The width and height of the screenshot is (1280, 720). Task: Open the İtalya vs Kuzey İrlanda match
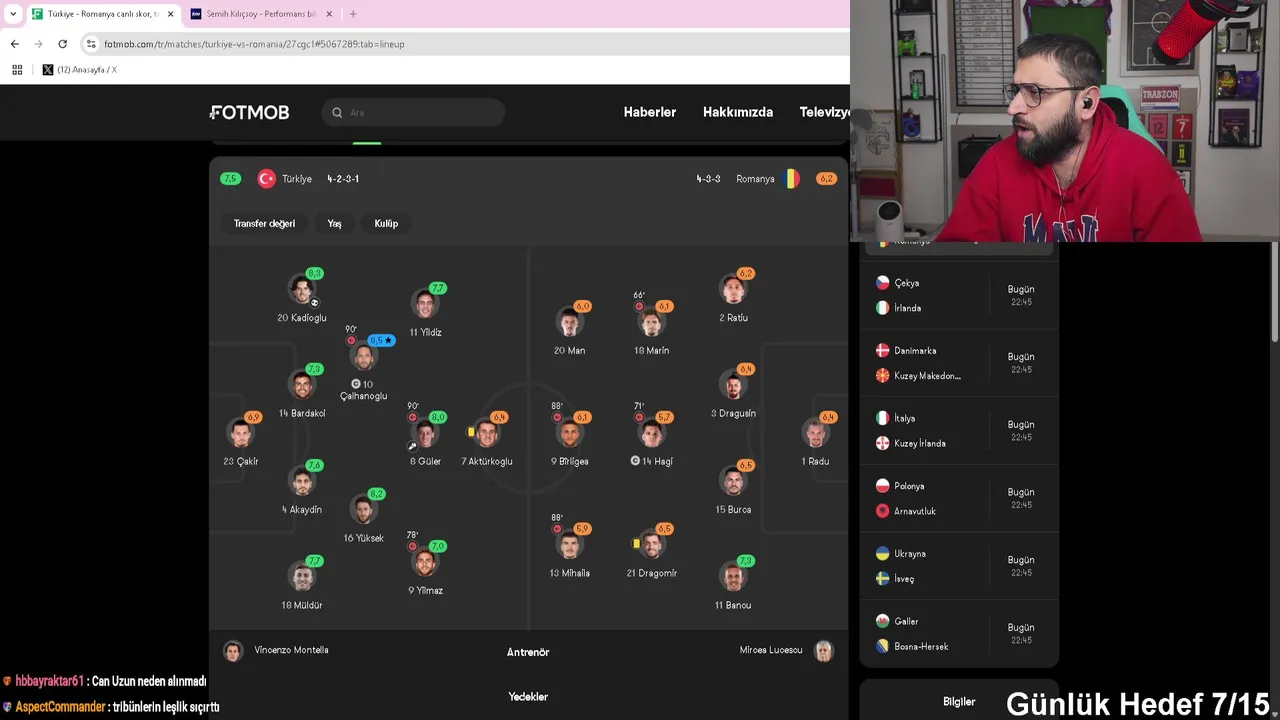958,431
